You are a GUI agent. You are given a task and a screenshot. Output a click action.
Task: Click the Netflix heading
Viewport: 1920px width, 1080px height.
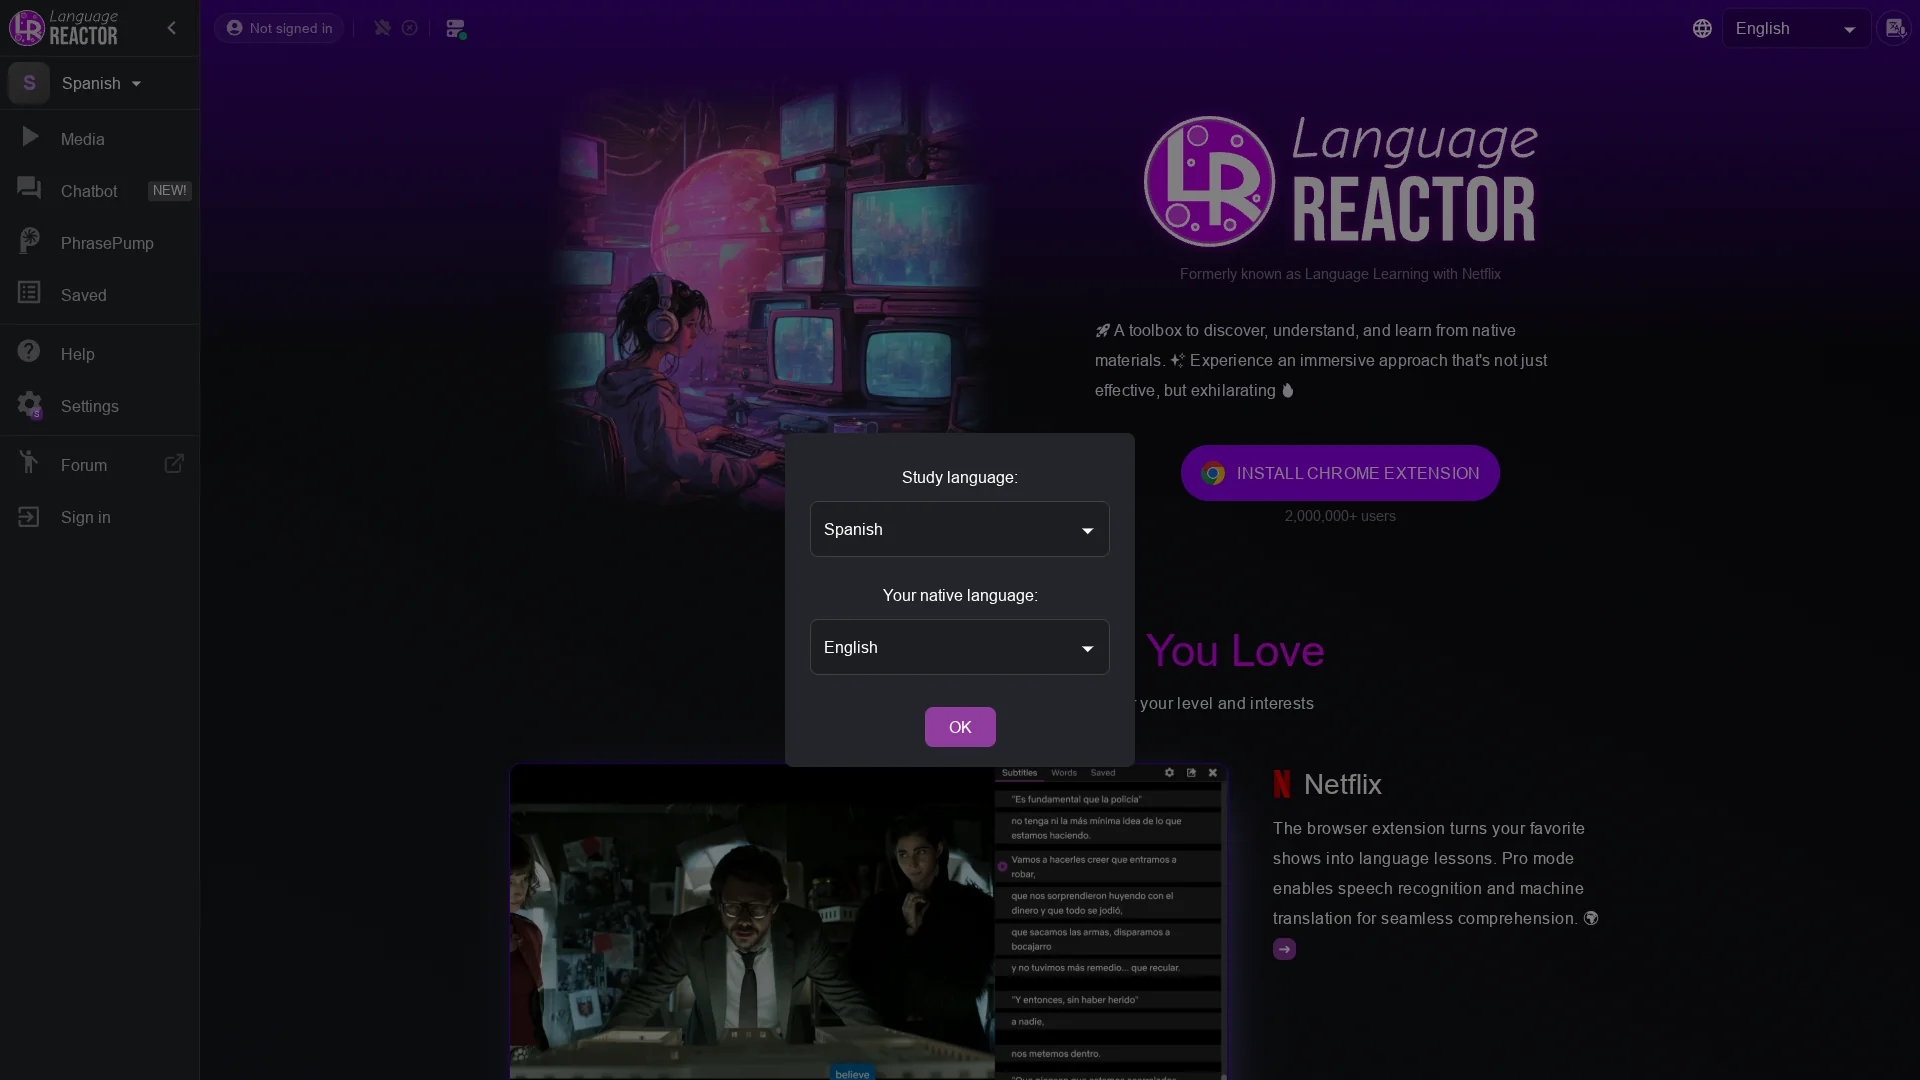1342,784
